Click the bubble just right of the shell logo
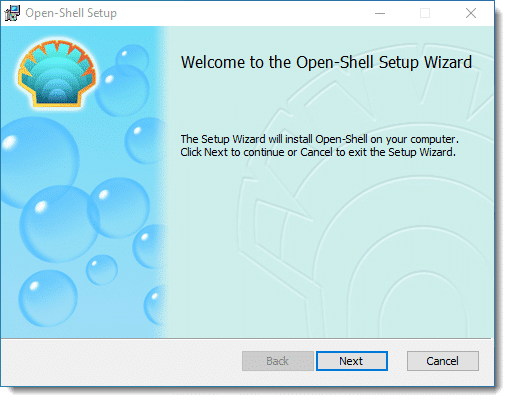 (123, 90)
